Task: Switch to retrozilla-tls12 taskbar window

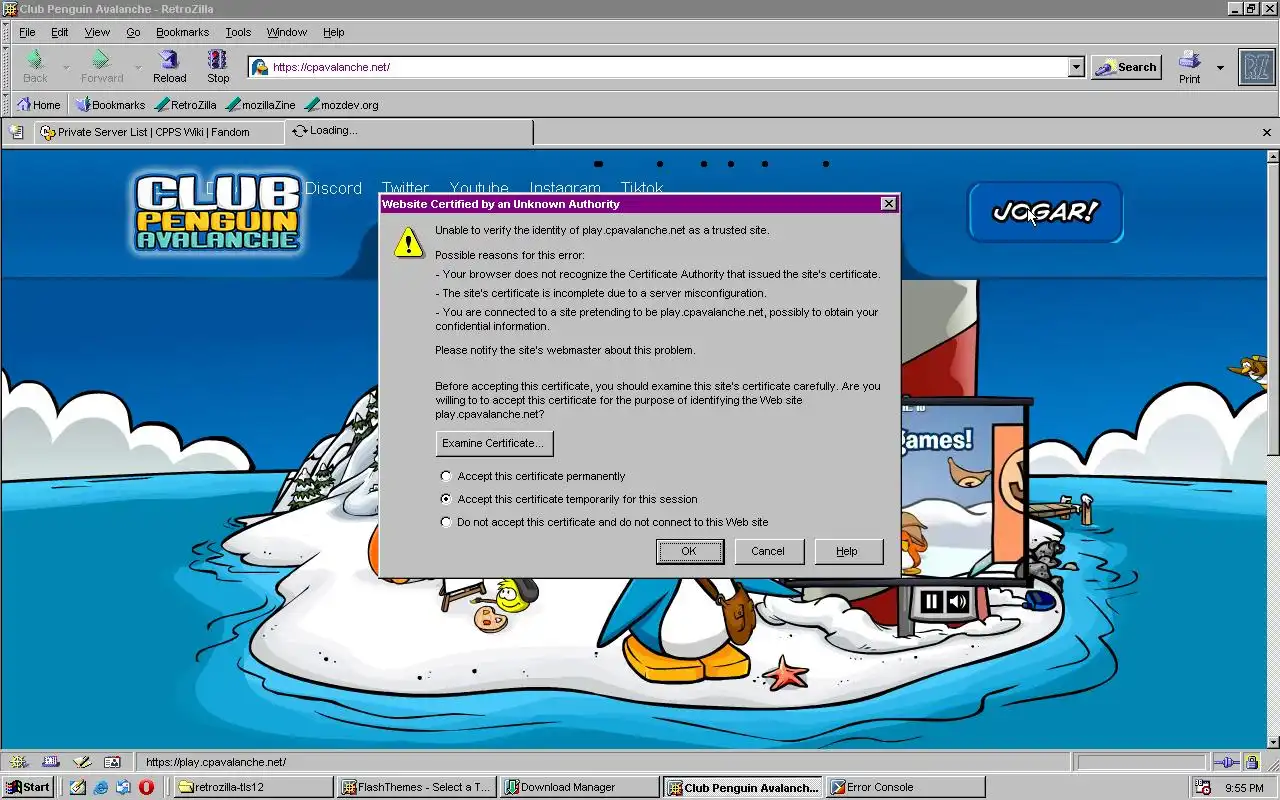Action: coord(252,787)
